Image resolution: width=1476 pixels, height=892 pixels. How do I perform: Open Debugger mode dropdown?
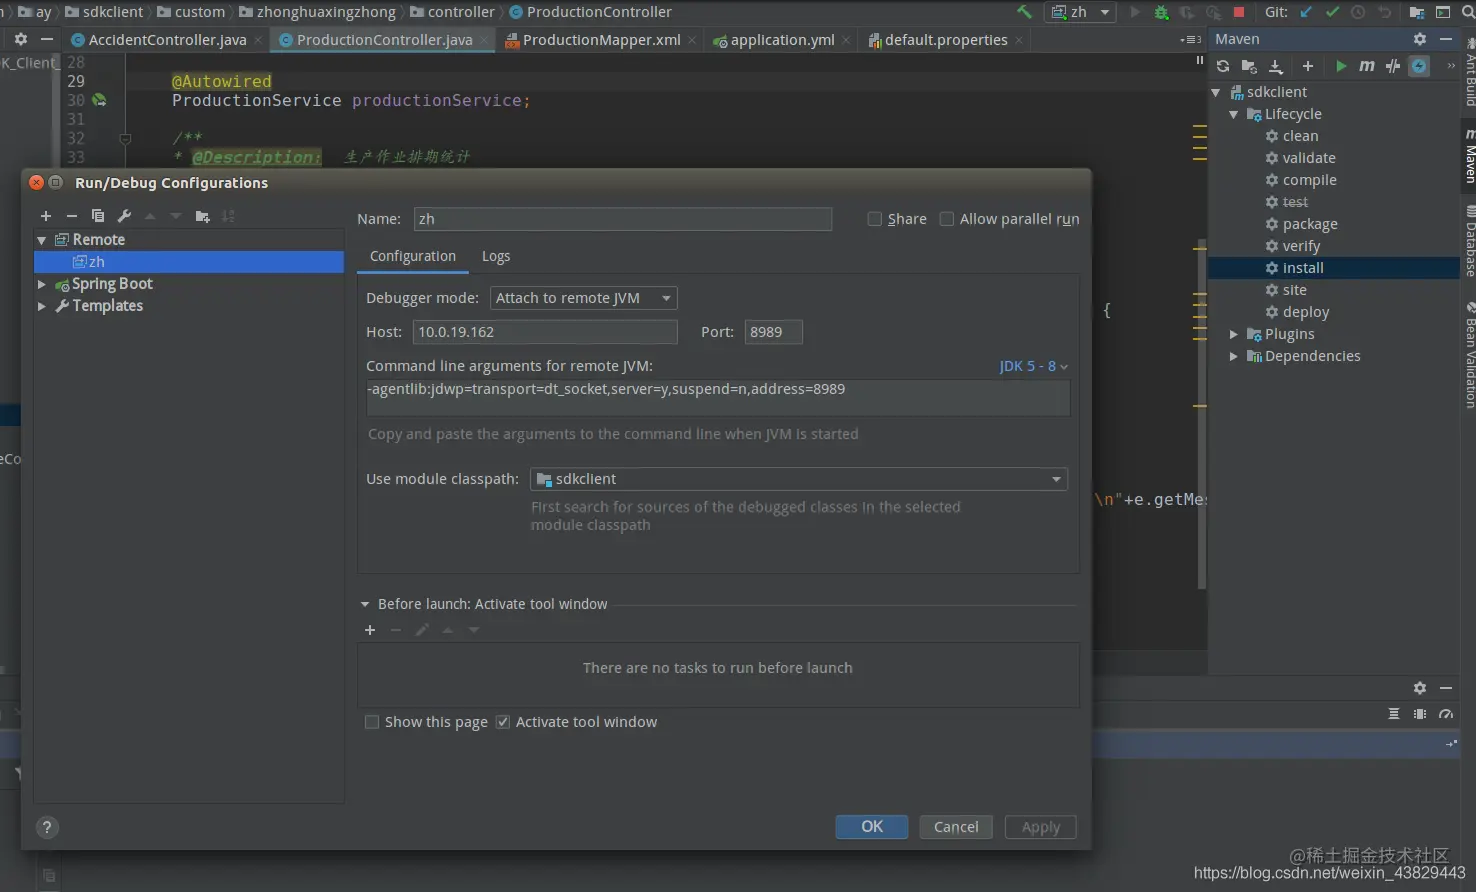pyautogui.click(x=584, y=298)
